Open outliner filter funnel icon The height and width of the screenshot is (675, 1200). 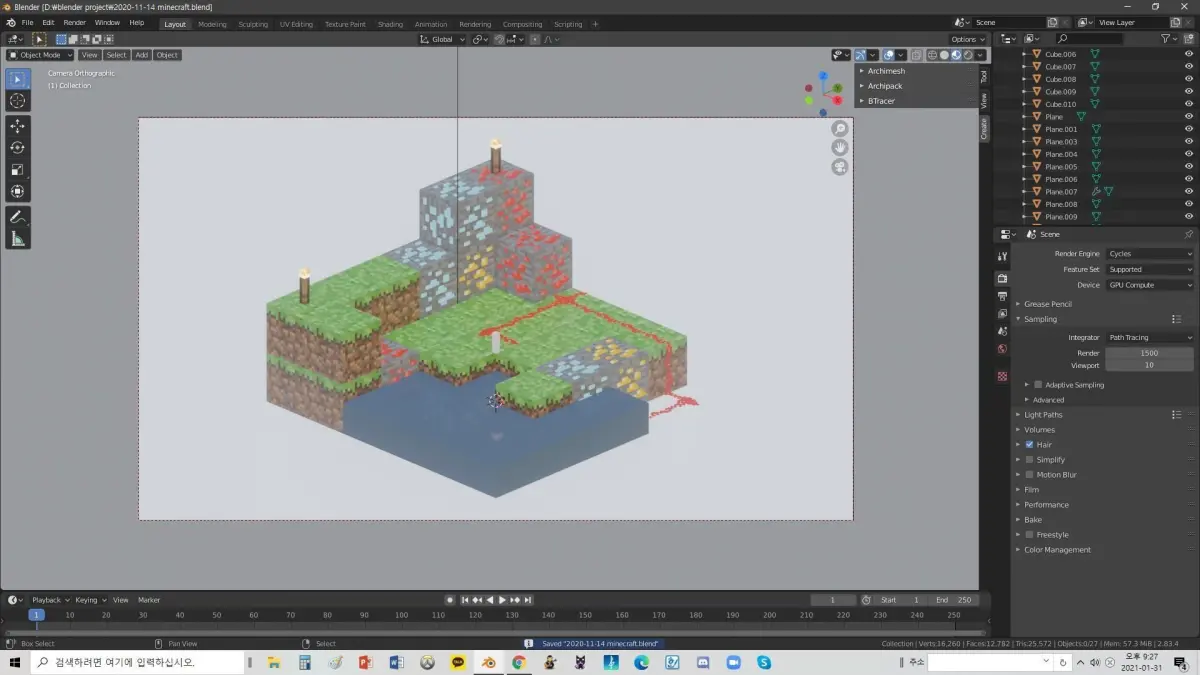1167,39
